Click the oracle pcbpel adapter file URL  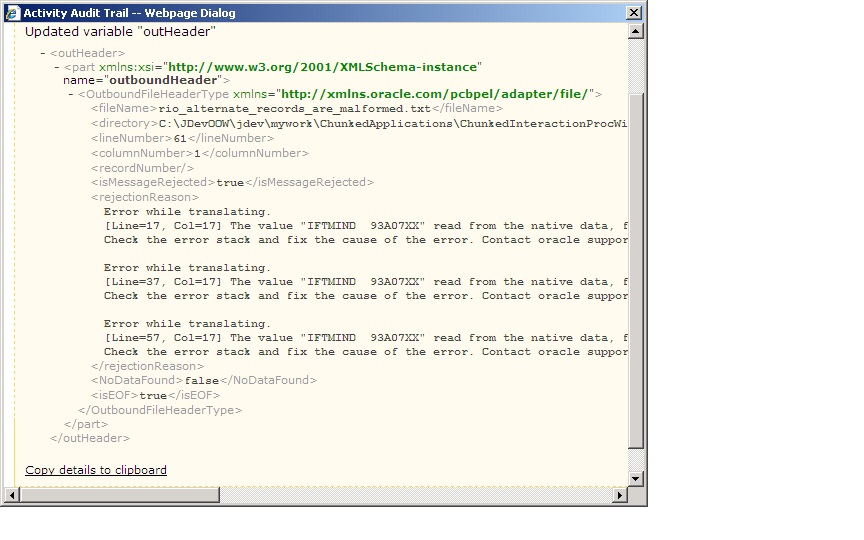click(x=435, y=94)
